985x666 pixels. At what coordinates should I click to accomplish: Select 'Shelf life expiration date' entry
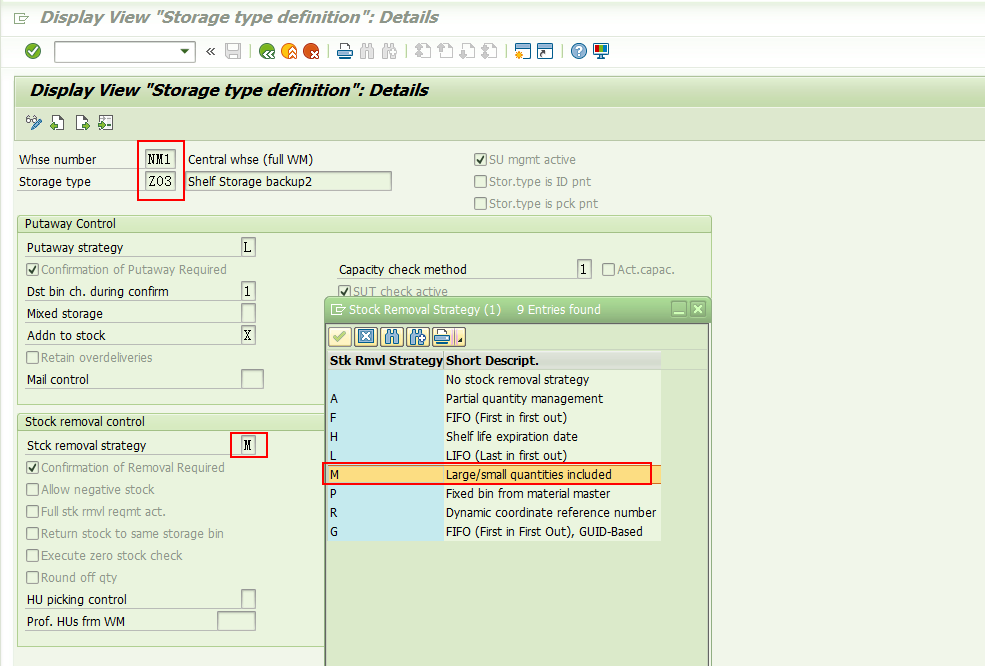(494, 437)
